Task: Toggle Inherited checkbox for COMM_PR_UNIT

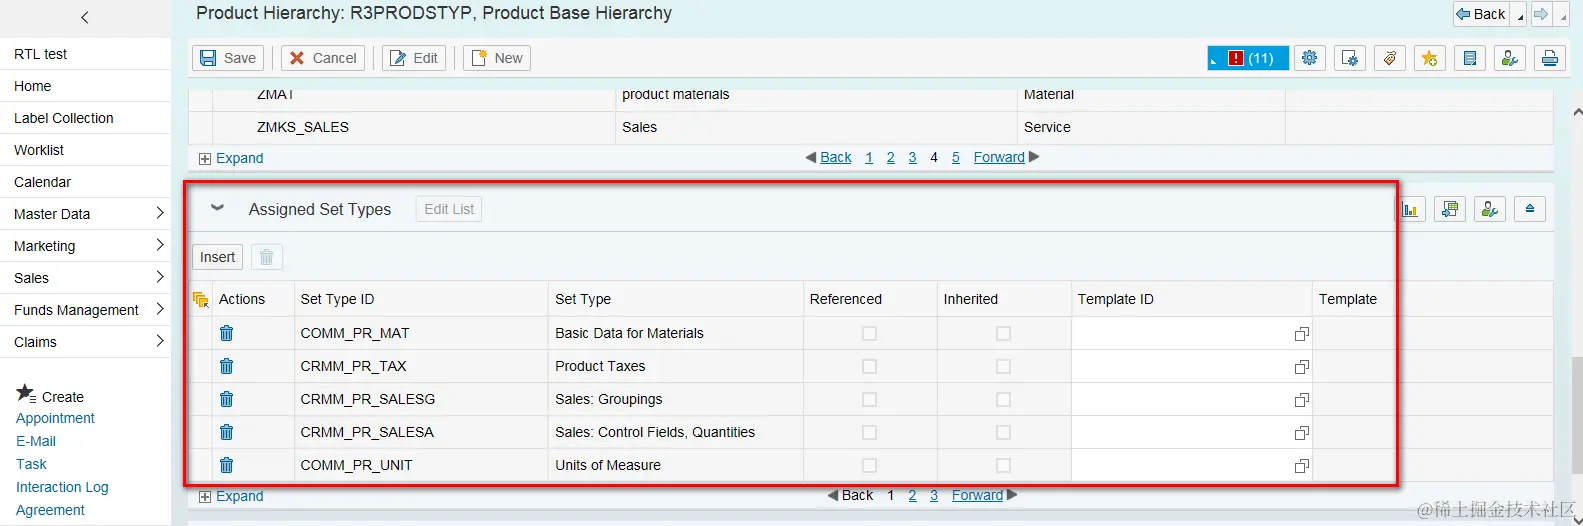Action: click(x=1003, y=465)
